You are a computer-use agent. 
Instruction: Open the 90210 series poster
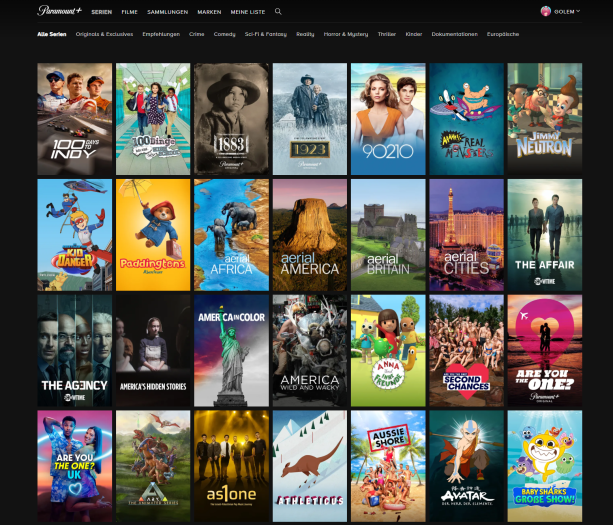388,119
